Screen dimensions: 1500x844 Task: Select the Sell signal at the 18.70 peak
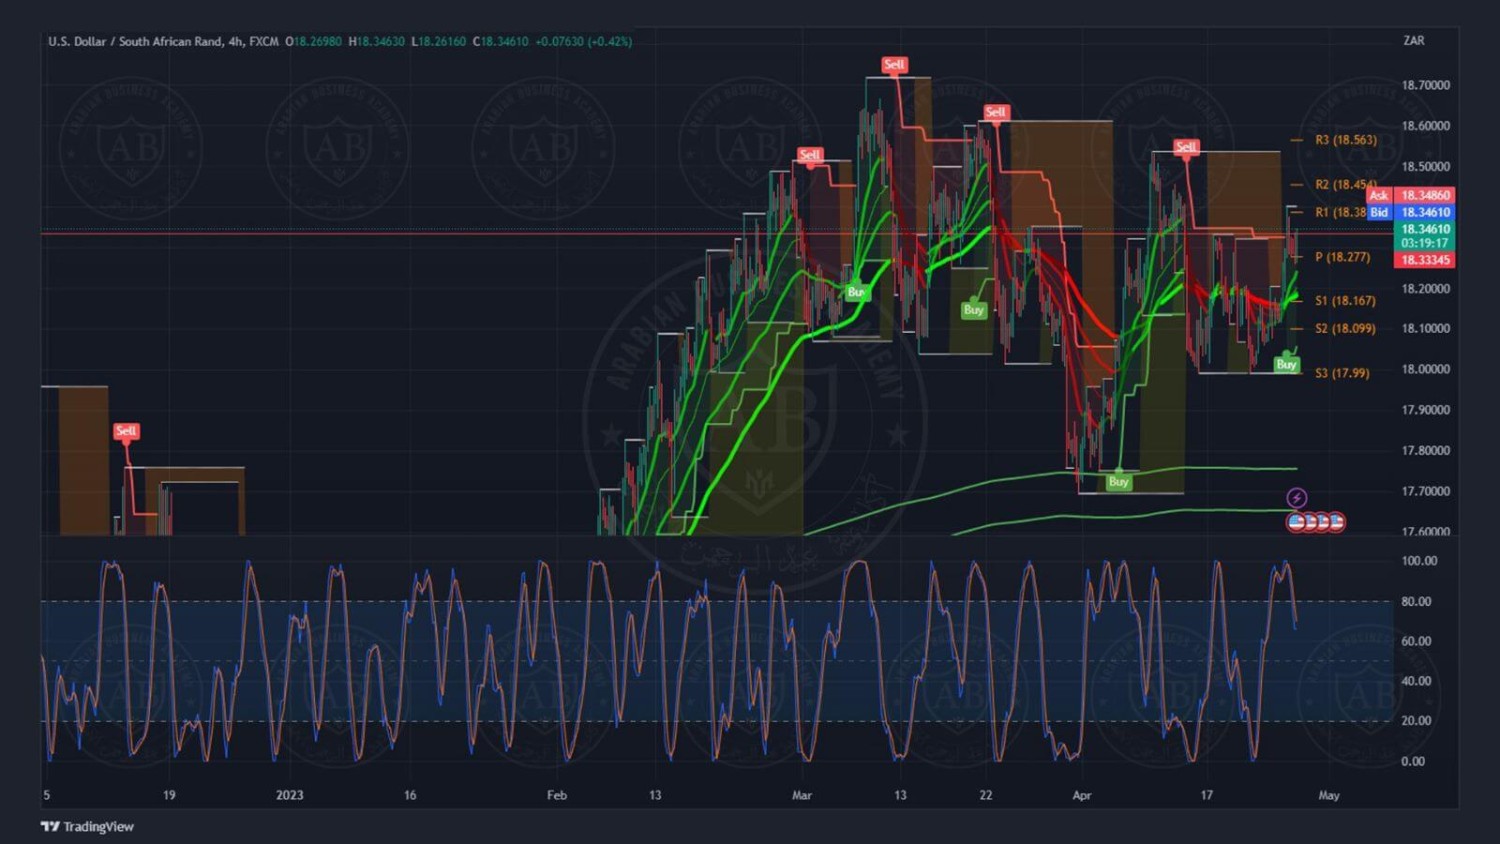pyautogui.click(x=894, y=65)
